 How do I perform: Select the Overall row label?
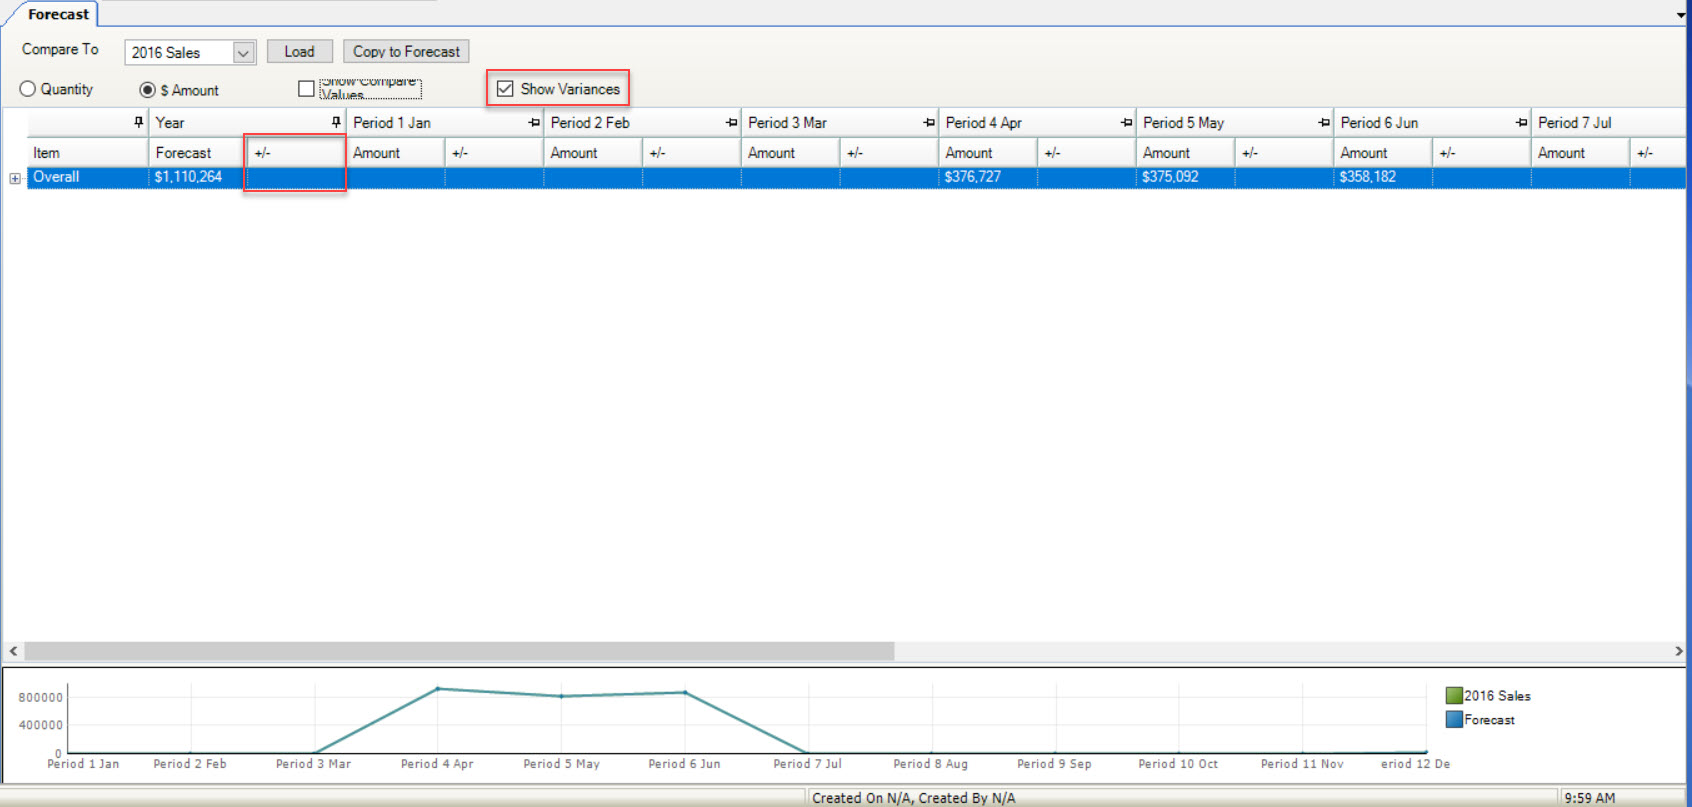tap(56, 177)
